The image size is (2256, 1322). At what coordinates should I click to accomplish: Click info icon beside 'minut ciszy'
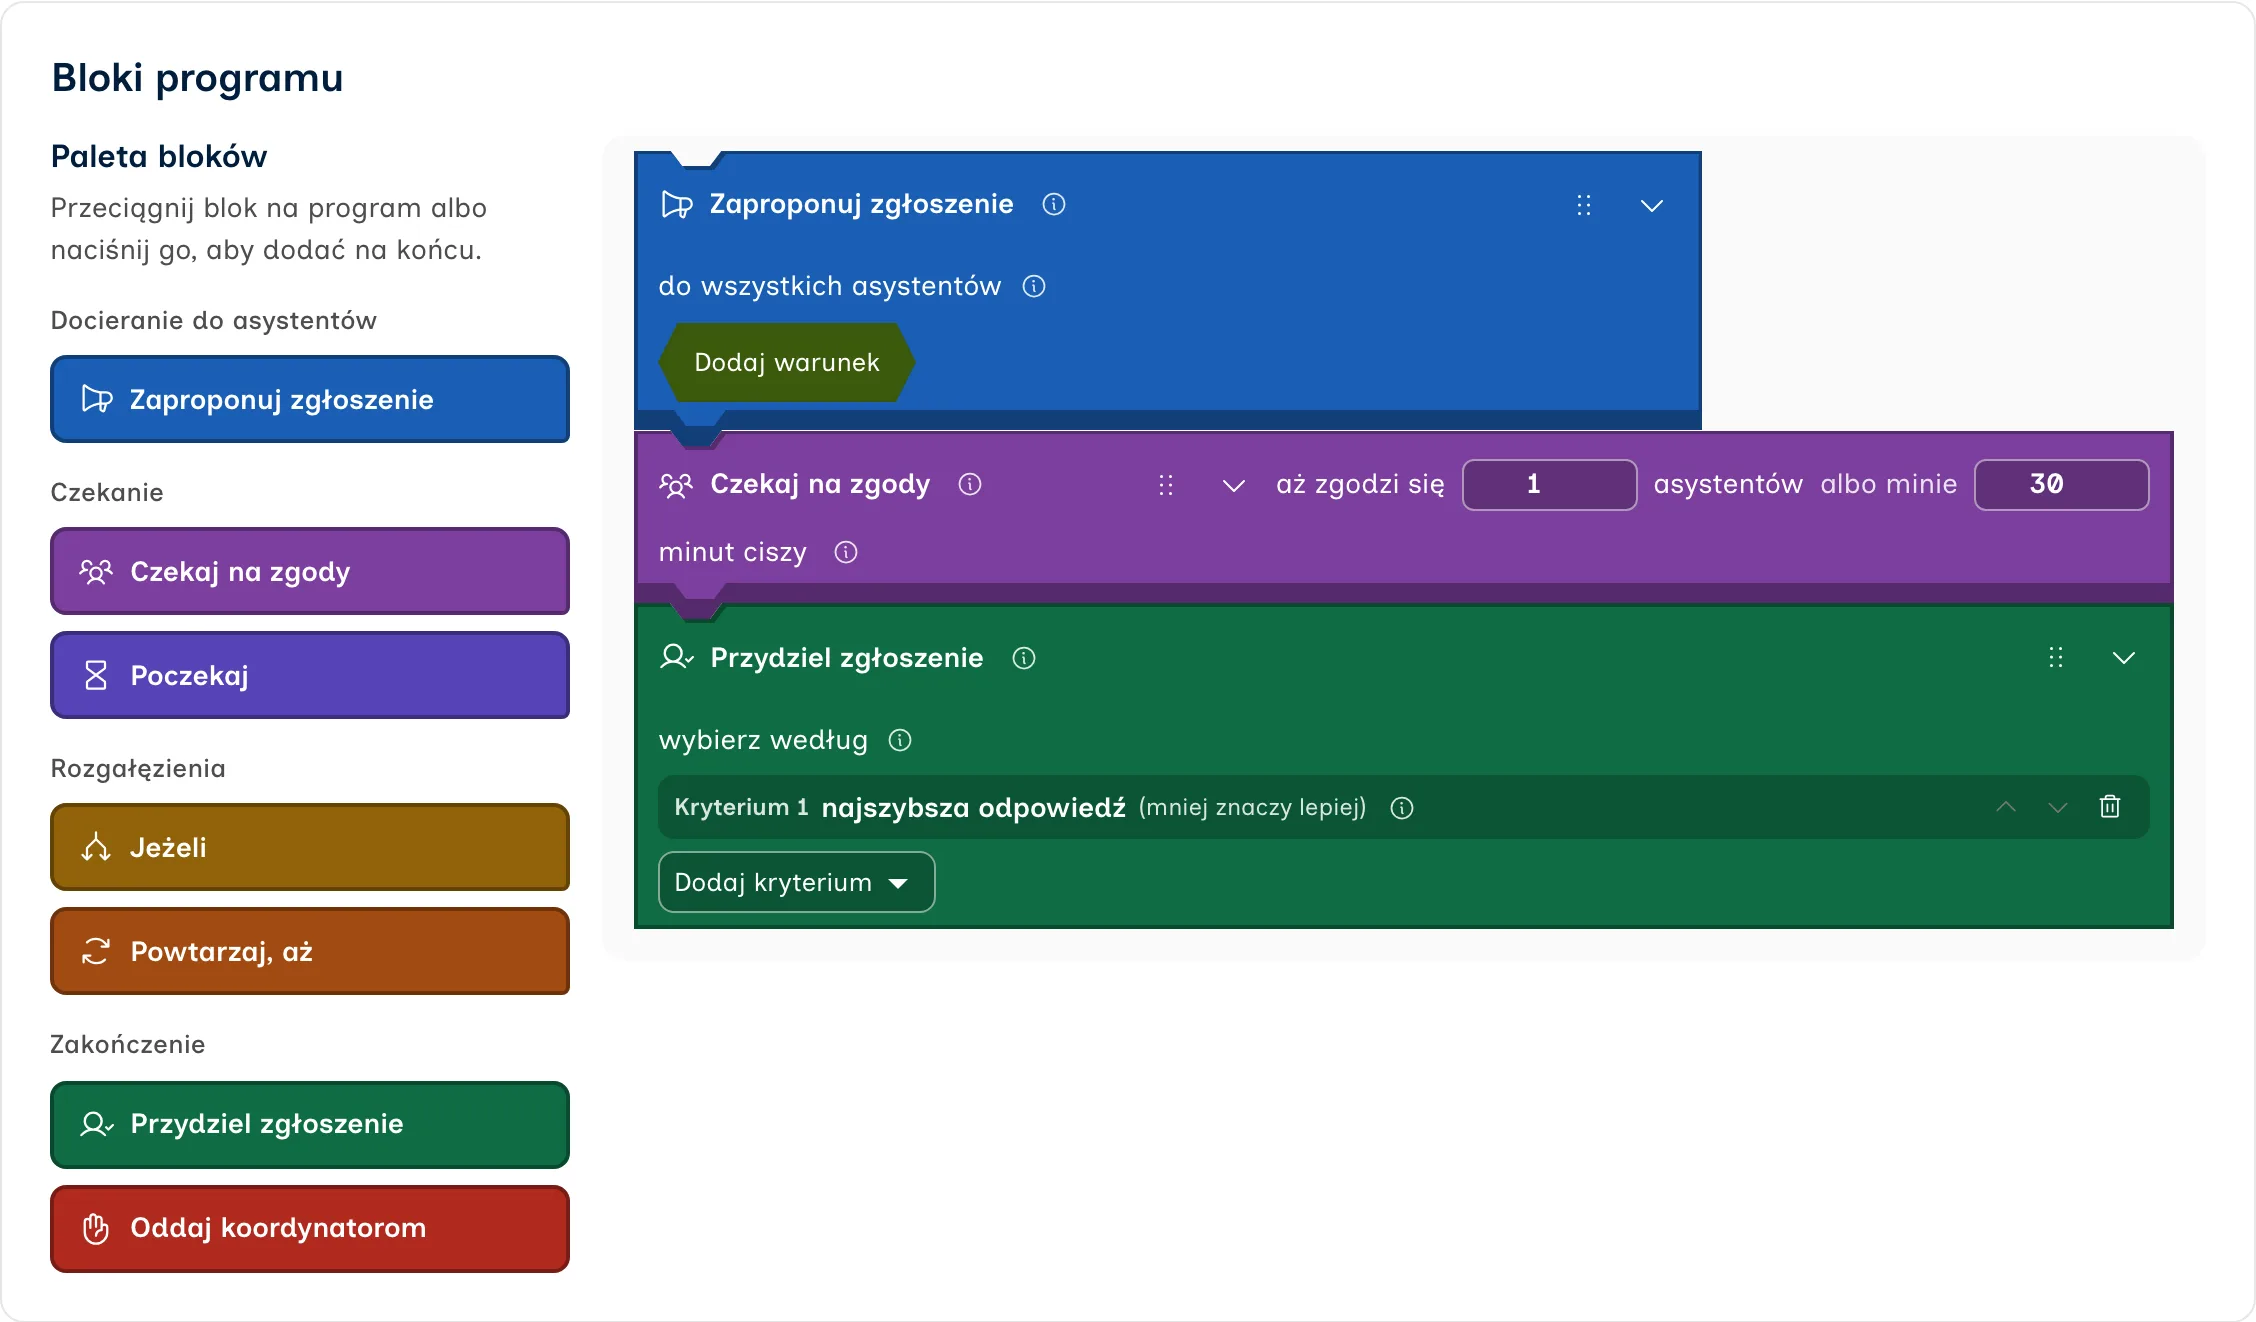[x=846, y=552]
